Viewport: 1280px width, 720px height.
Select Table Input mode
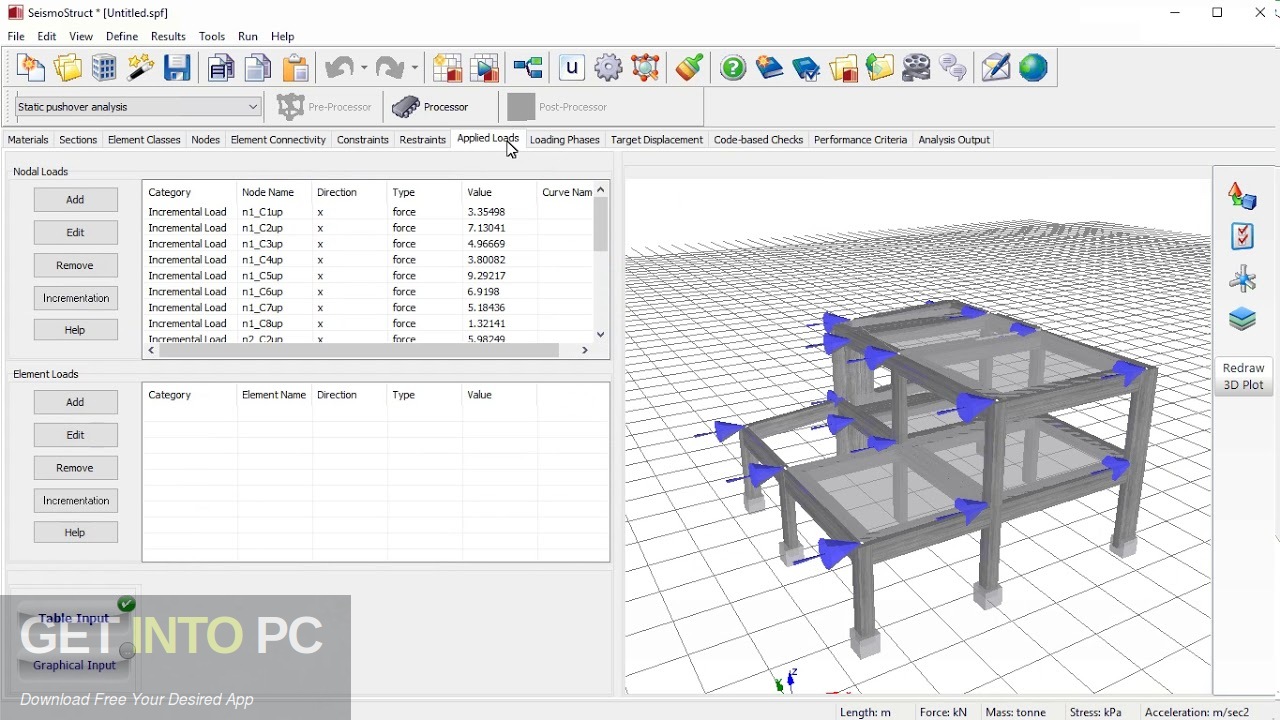pos(74,618)
